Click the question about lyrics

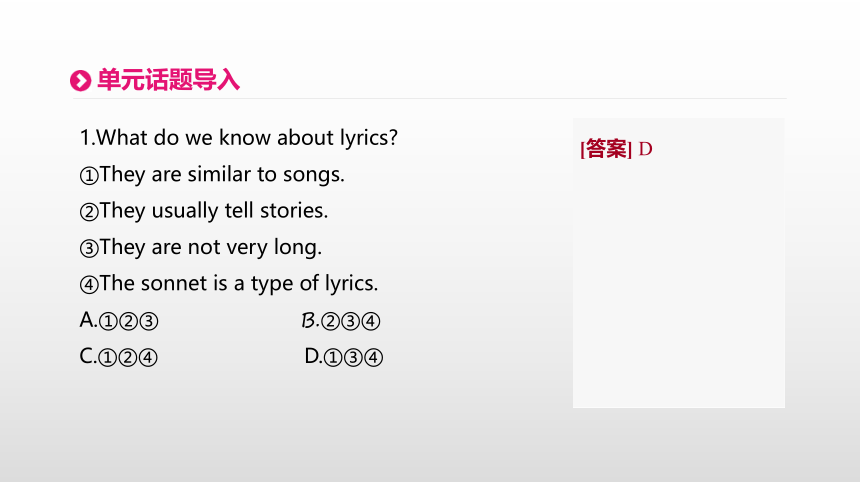point(239,138)
